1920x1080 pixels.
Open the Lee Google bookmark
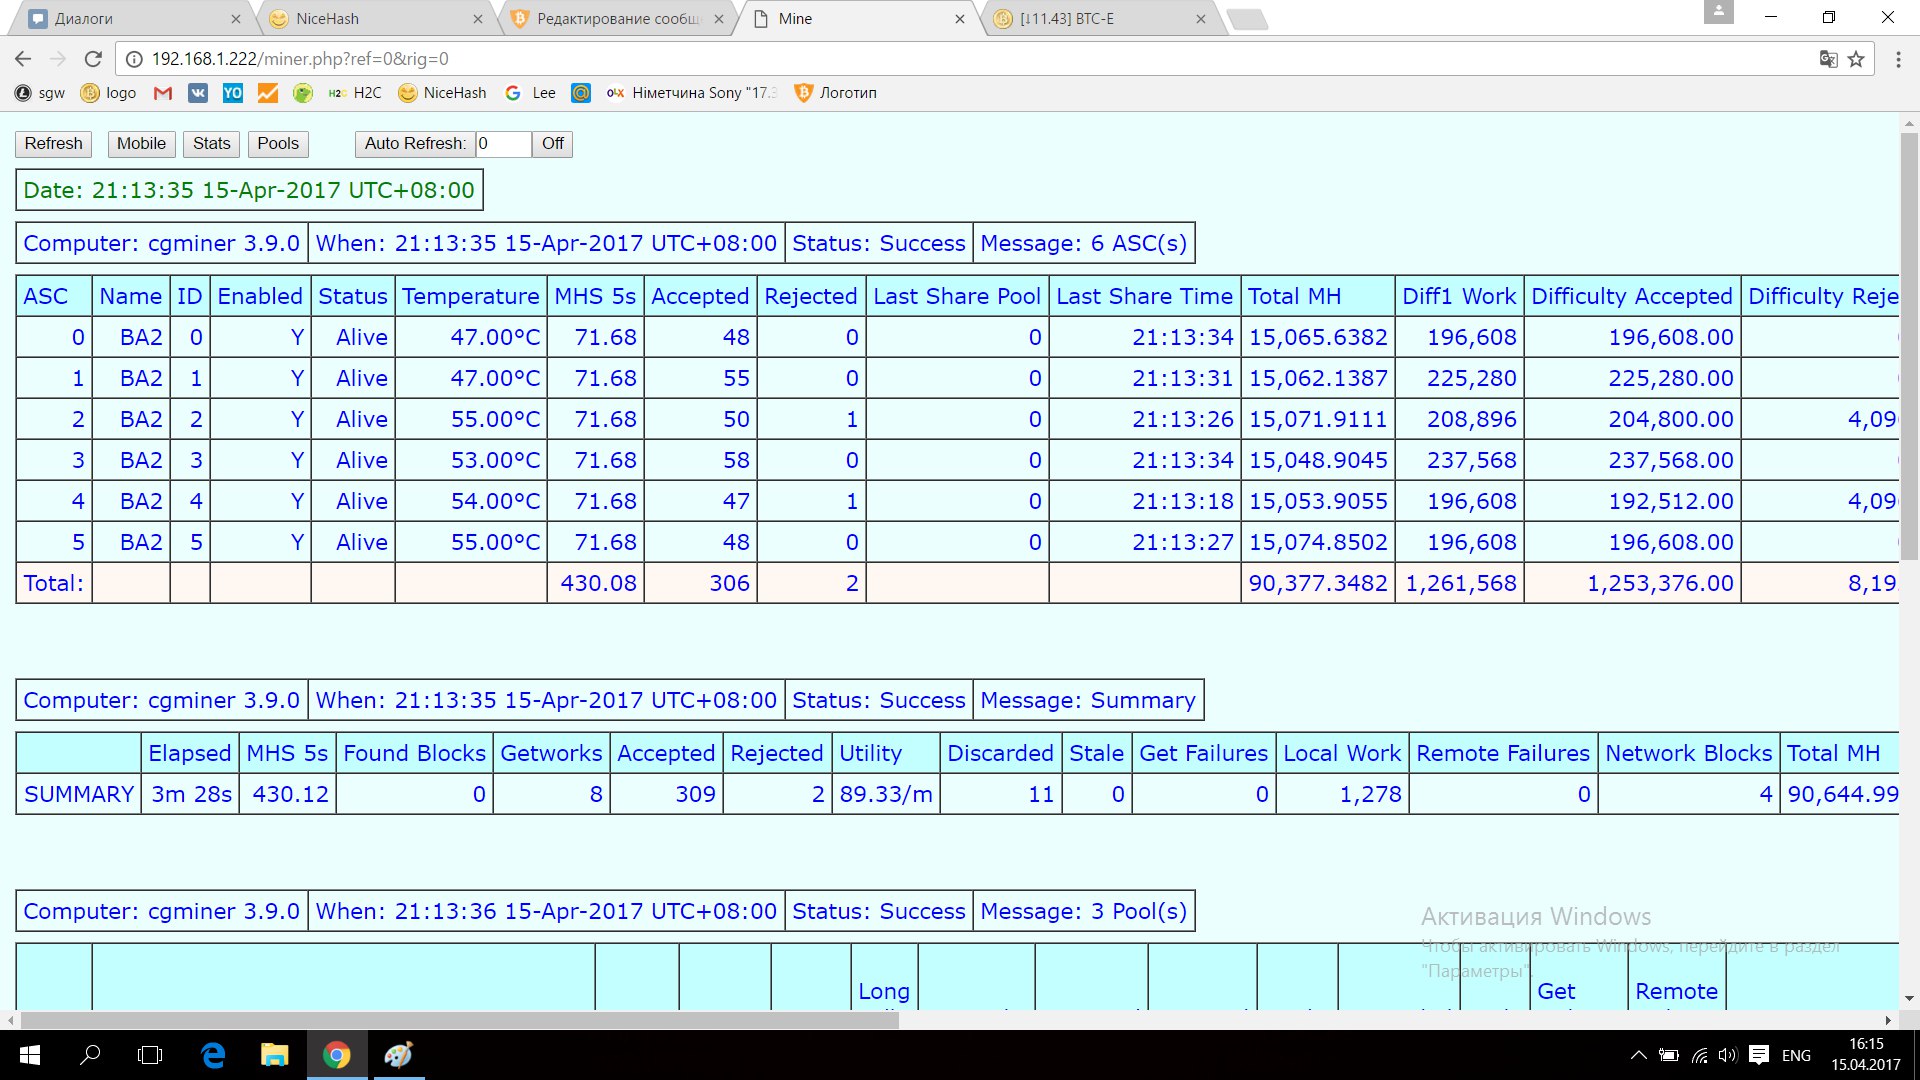tap(530, 93)
